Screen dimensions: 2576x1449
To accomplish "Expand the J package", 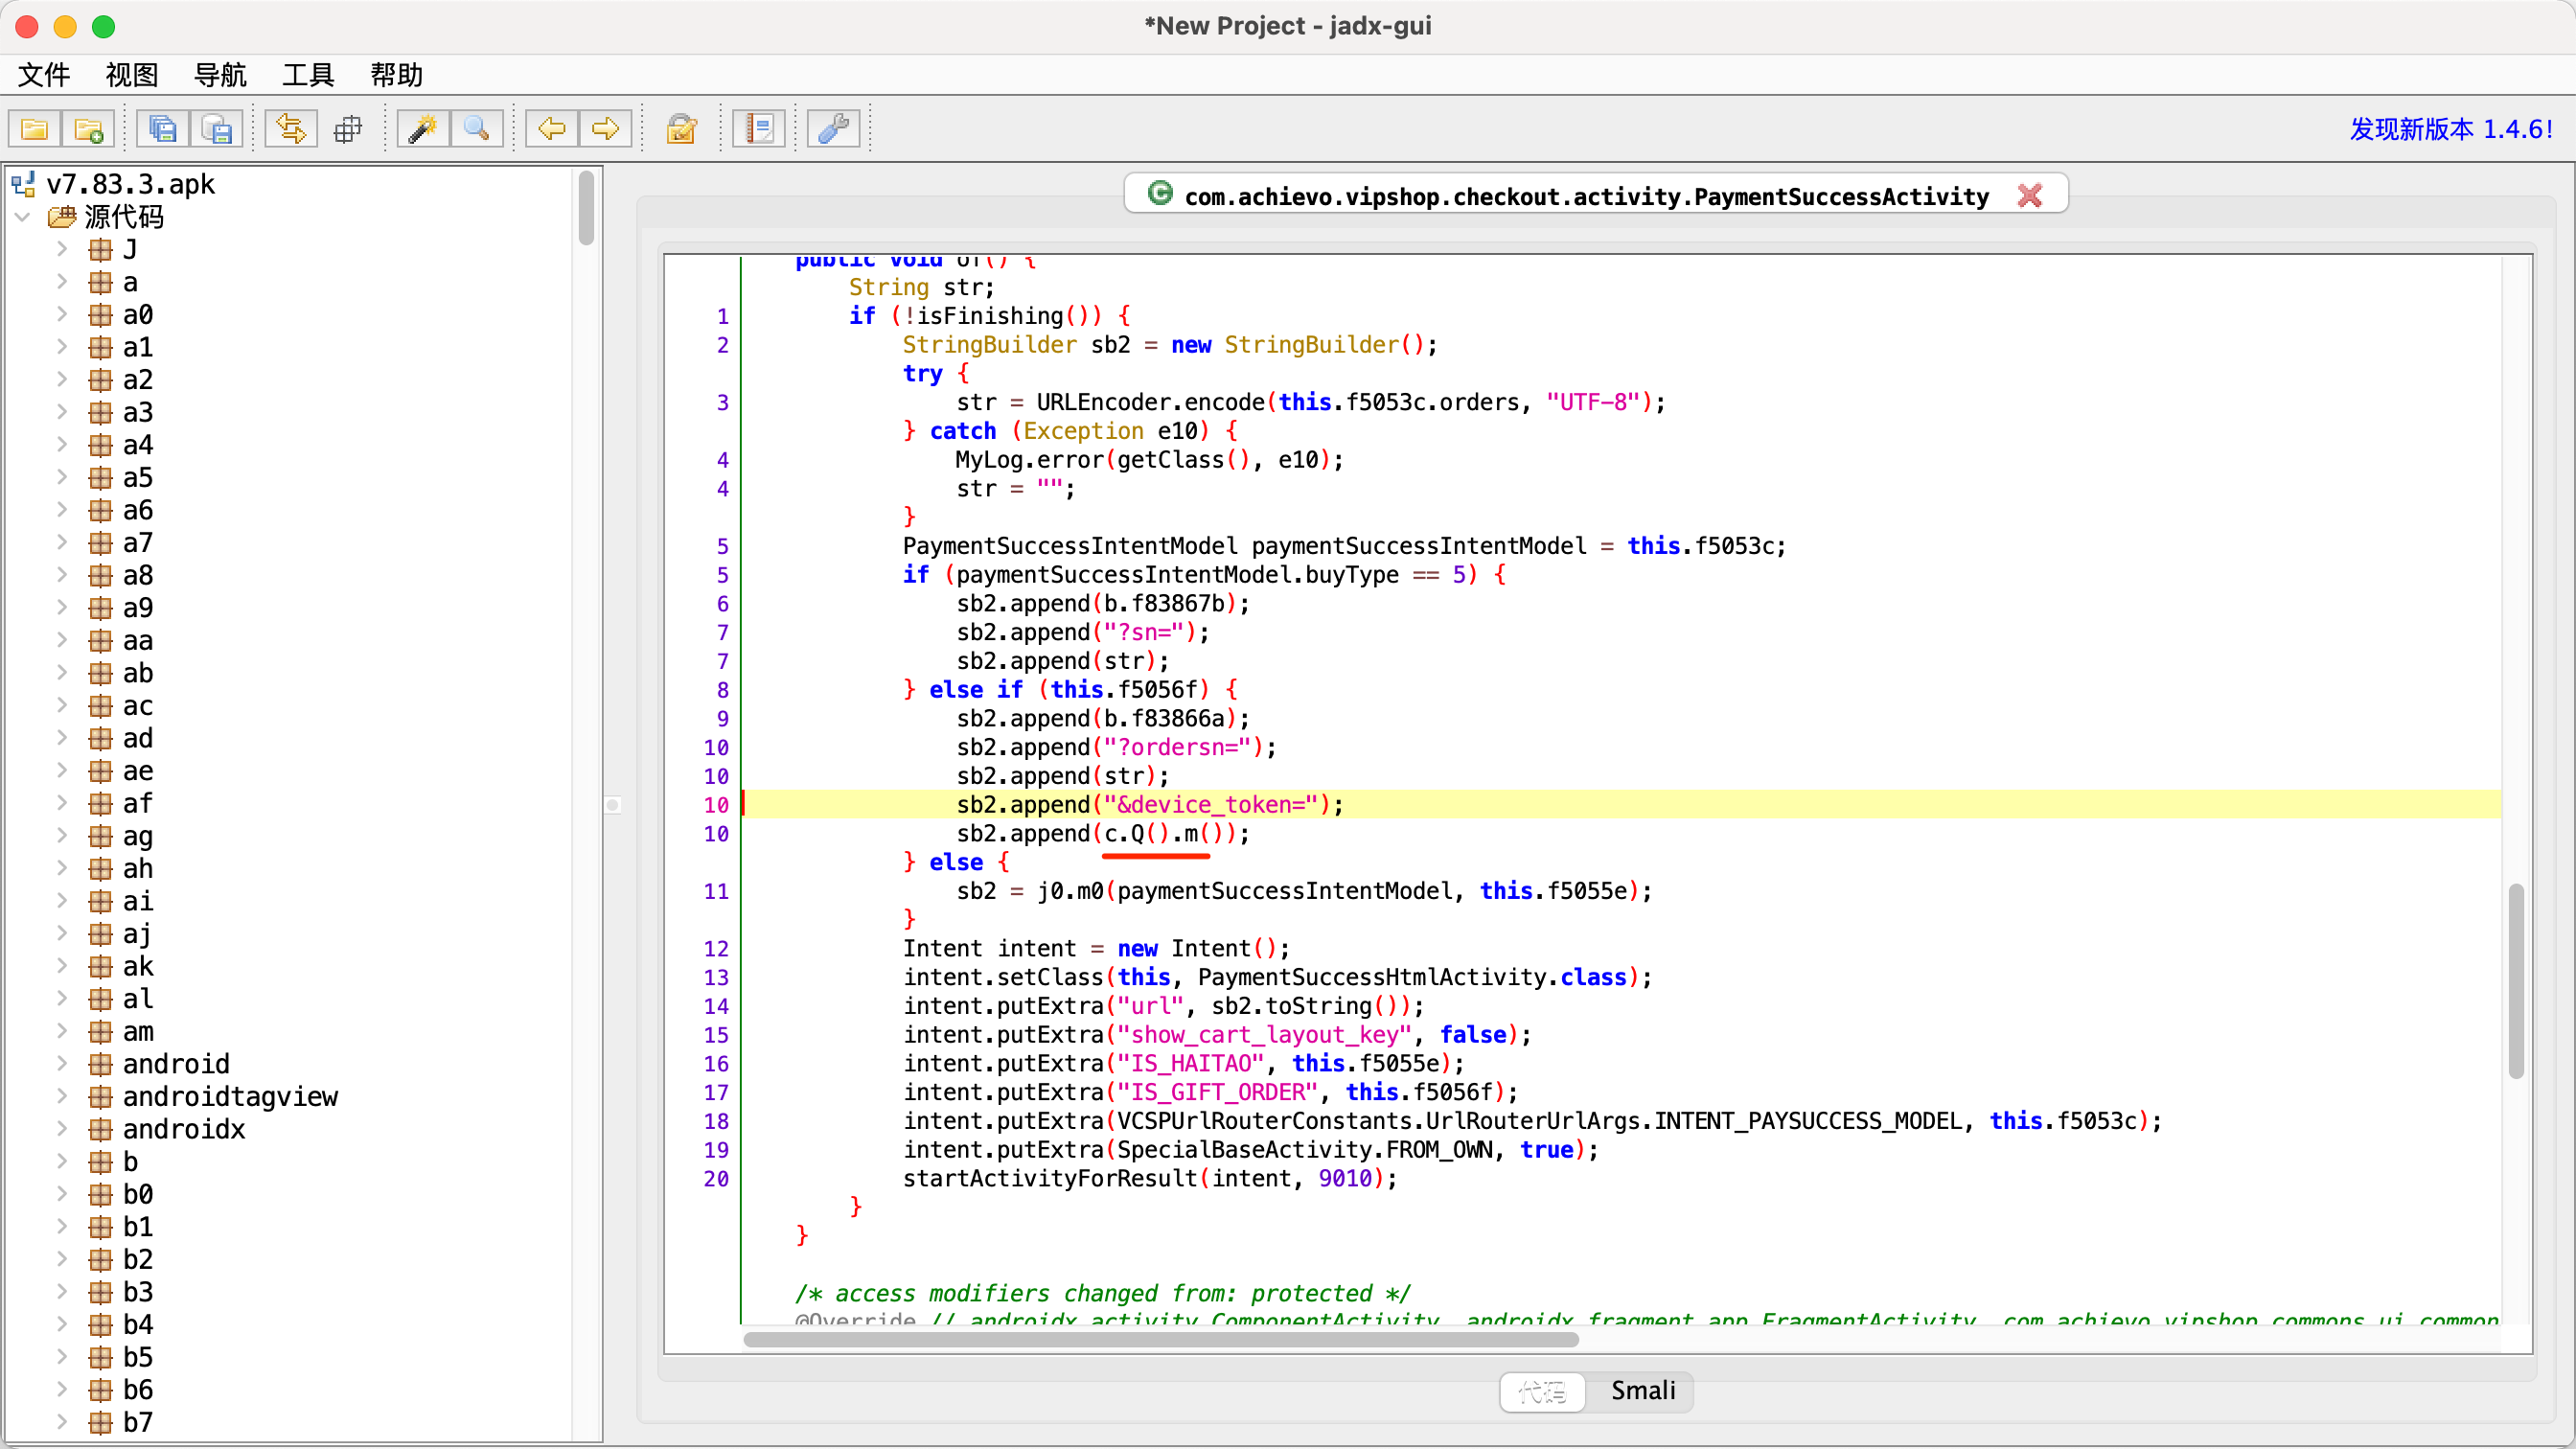I will (62, 249).
